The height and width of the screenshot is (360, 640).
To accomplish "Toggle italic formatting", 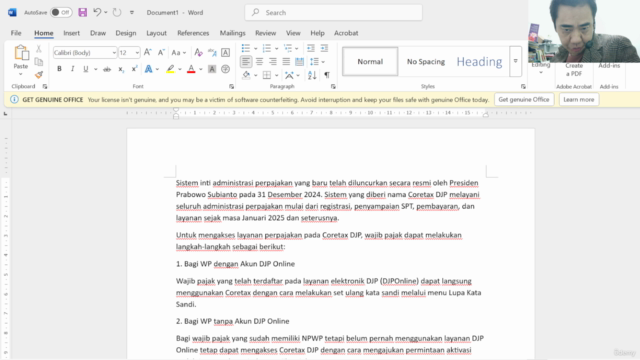I will click(x=73, y=69).
